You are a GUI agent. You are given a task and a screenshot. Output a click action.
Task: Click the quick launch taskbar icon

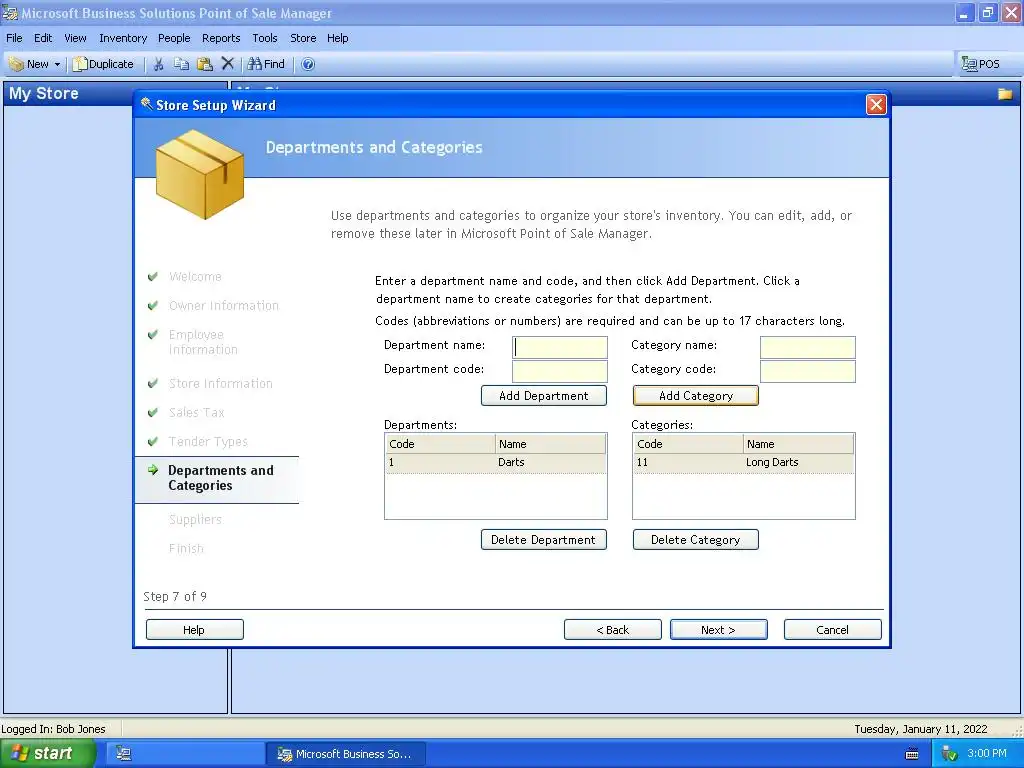point(123,754)
